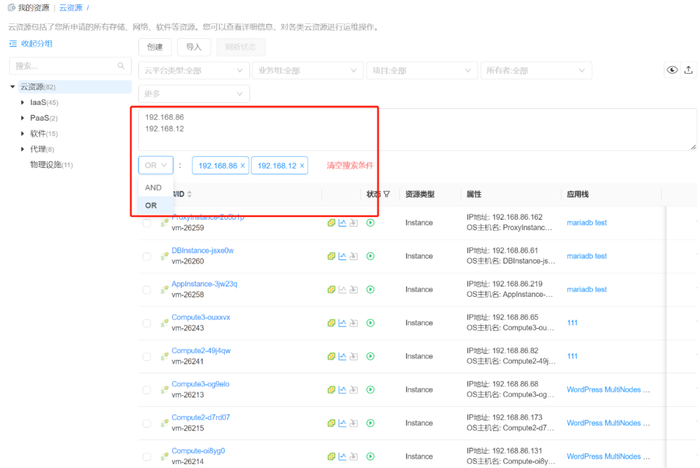Click the export upload icon

click(x=688, y=70)
